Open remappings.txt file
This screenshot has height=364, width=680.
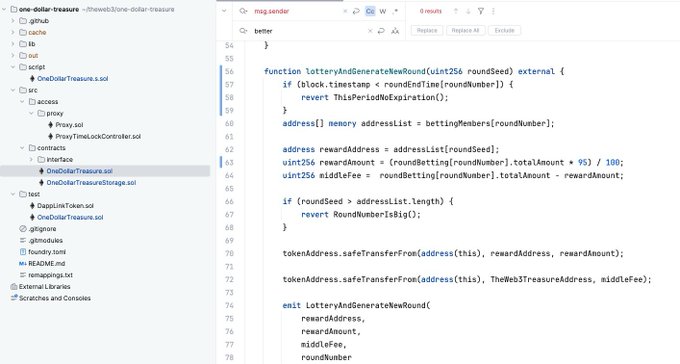point(50,275)
